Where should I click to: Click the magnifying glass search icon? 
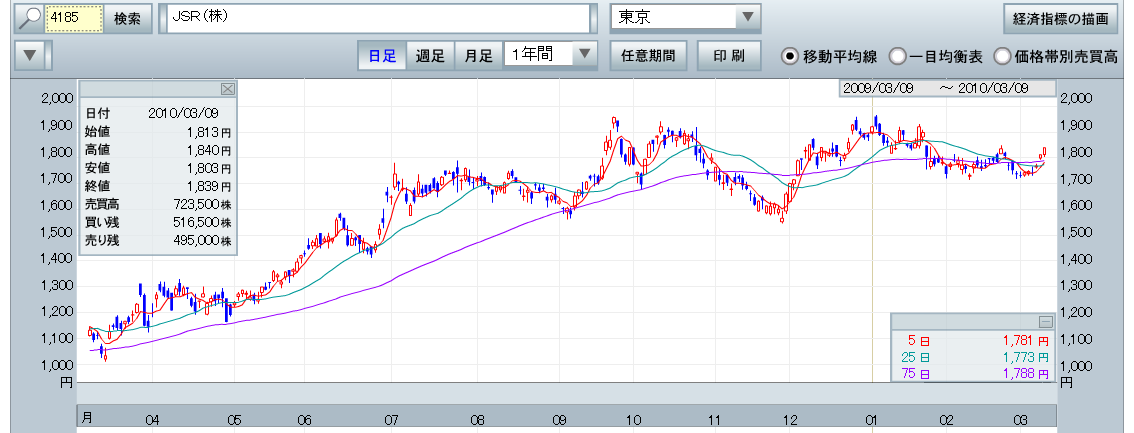(x=31, y=19)
